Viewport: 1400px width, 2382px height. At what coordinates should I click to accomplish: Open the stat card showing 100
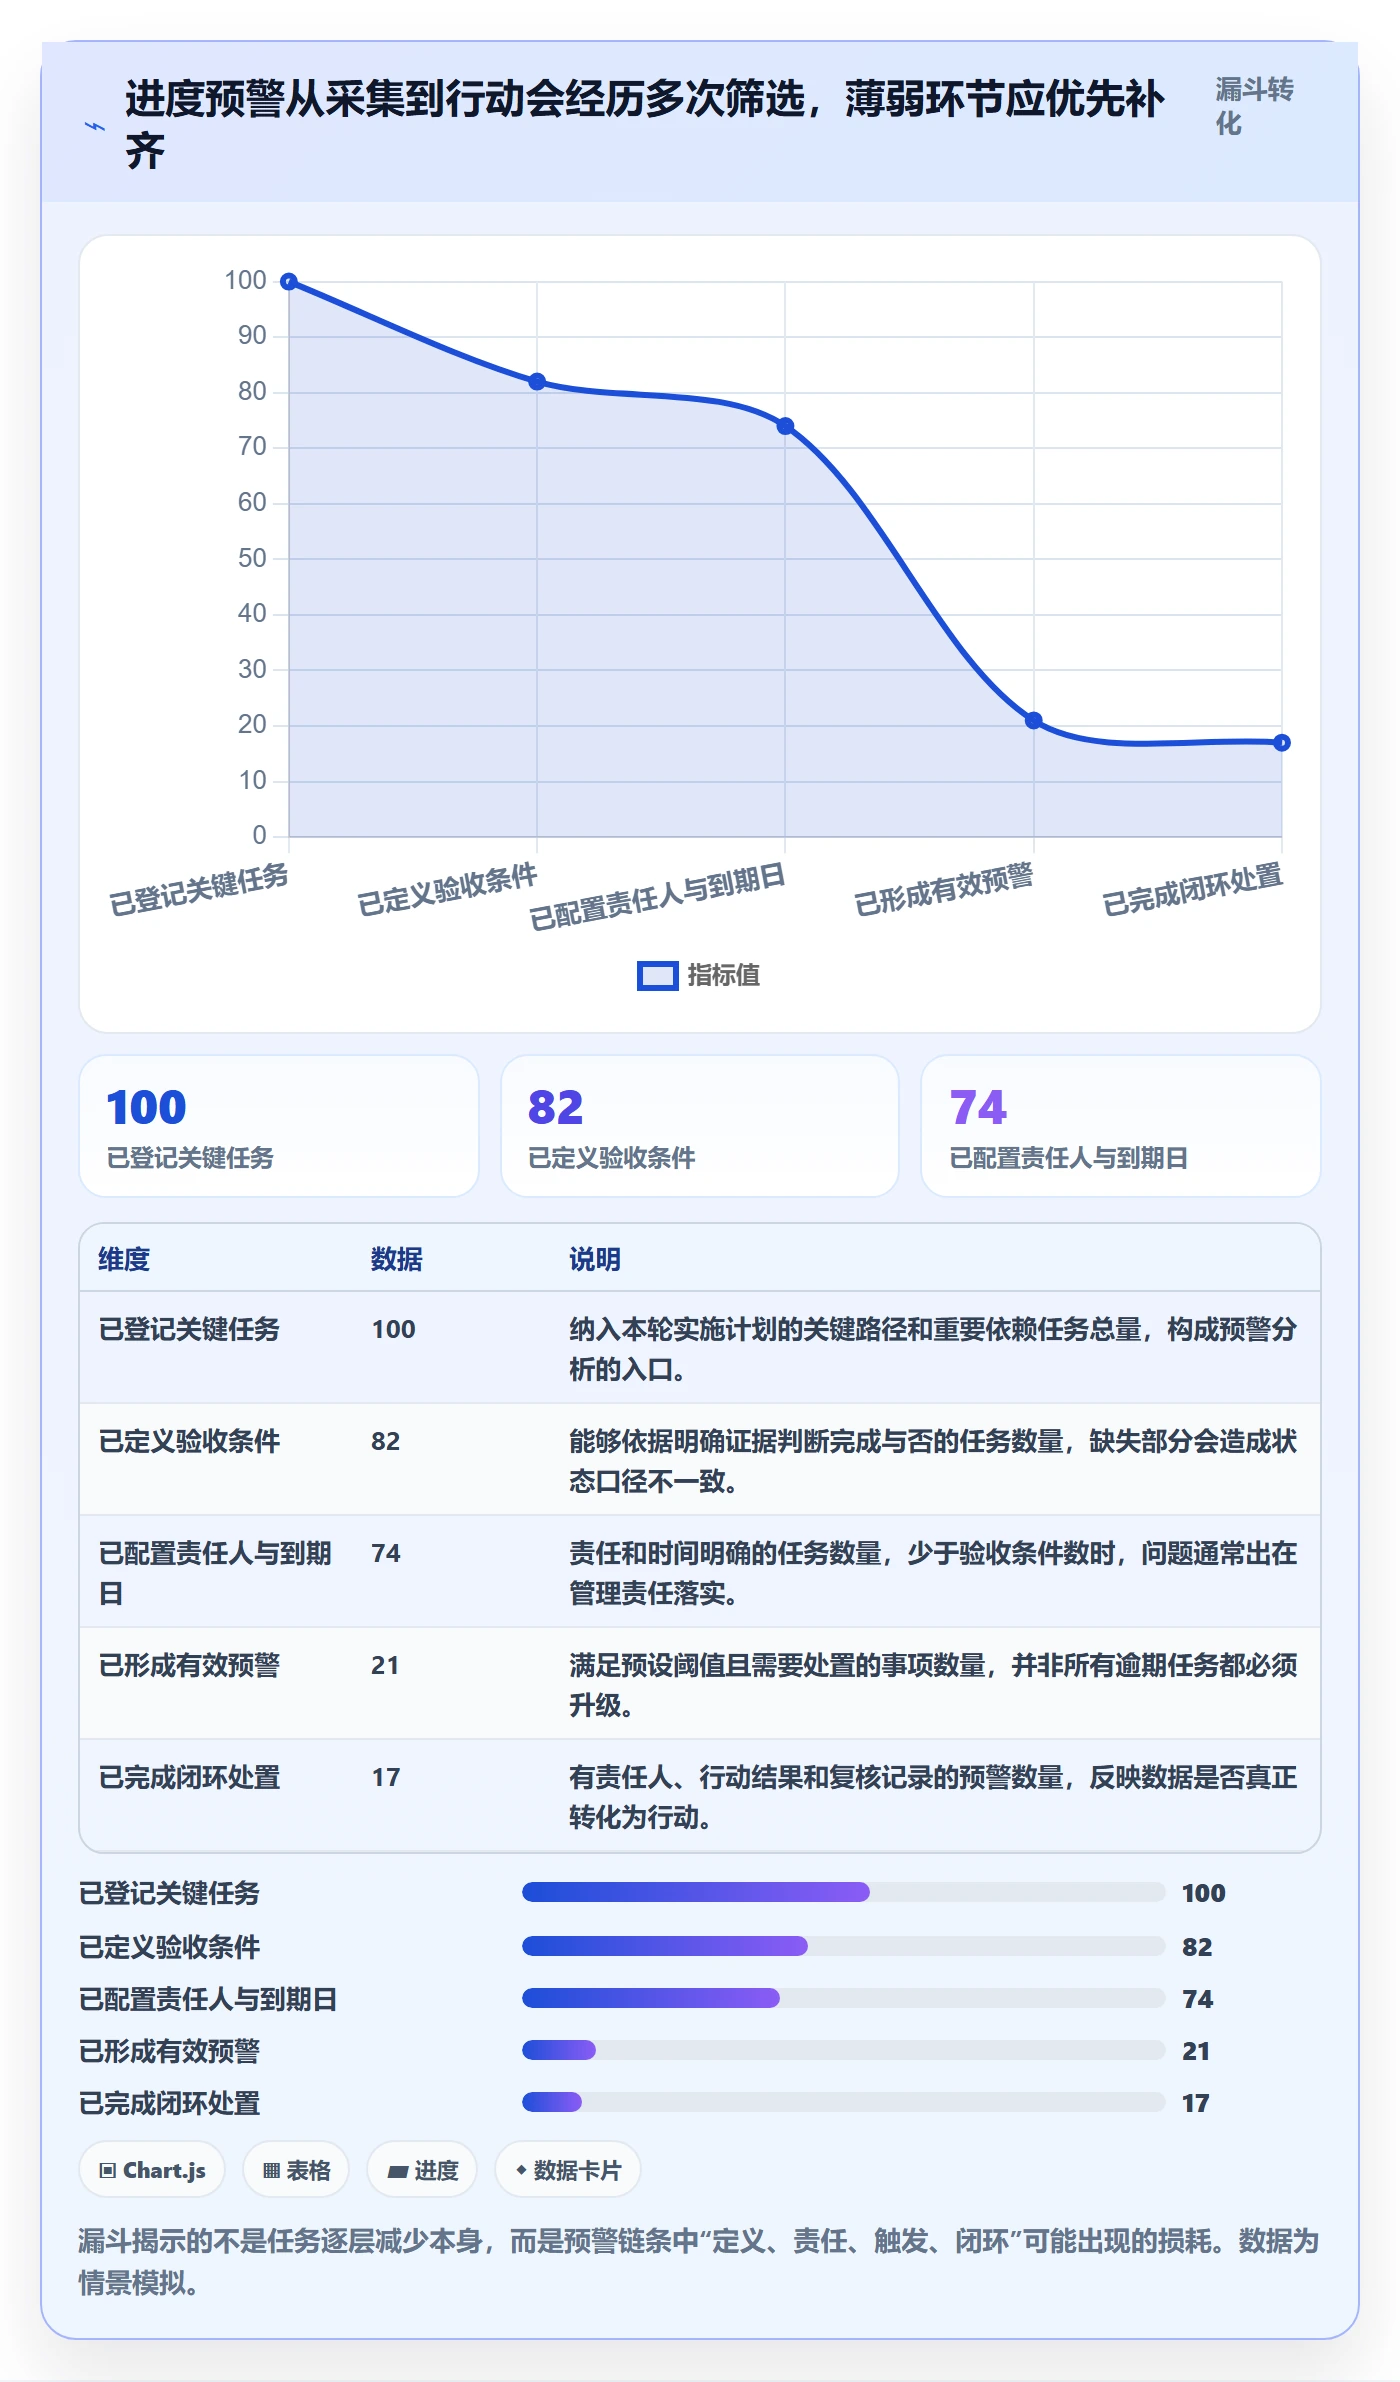tap(279, 1126)
